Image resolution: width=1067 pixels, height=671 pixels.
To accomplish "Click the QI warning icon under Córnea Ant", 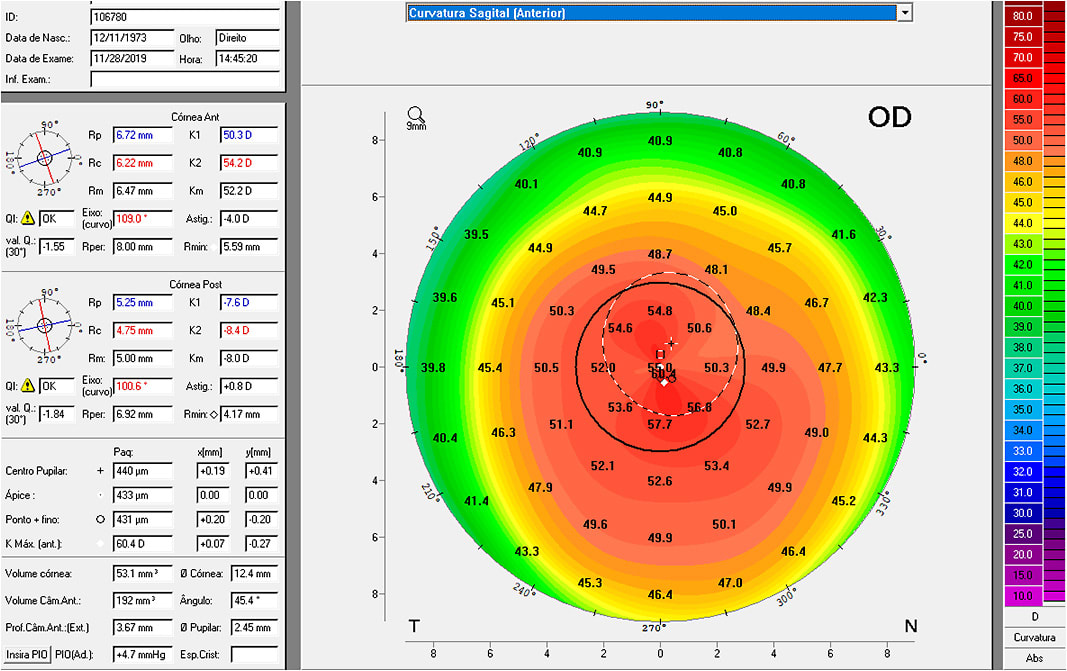I will 27,218.
